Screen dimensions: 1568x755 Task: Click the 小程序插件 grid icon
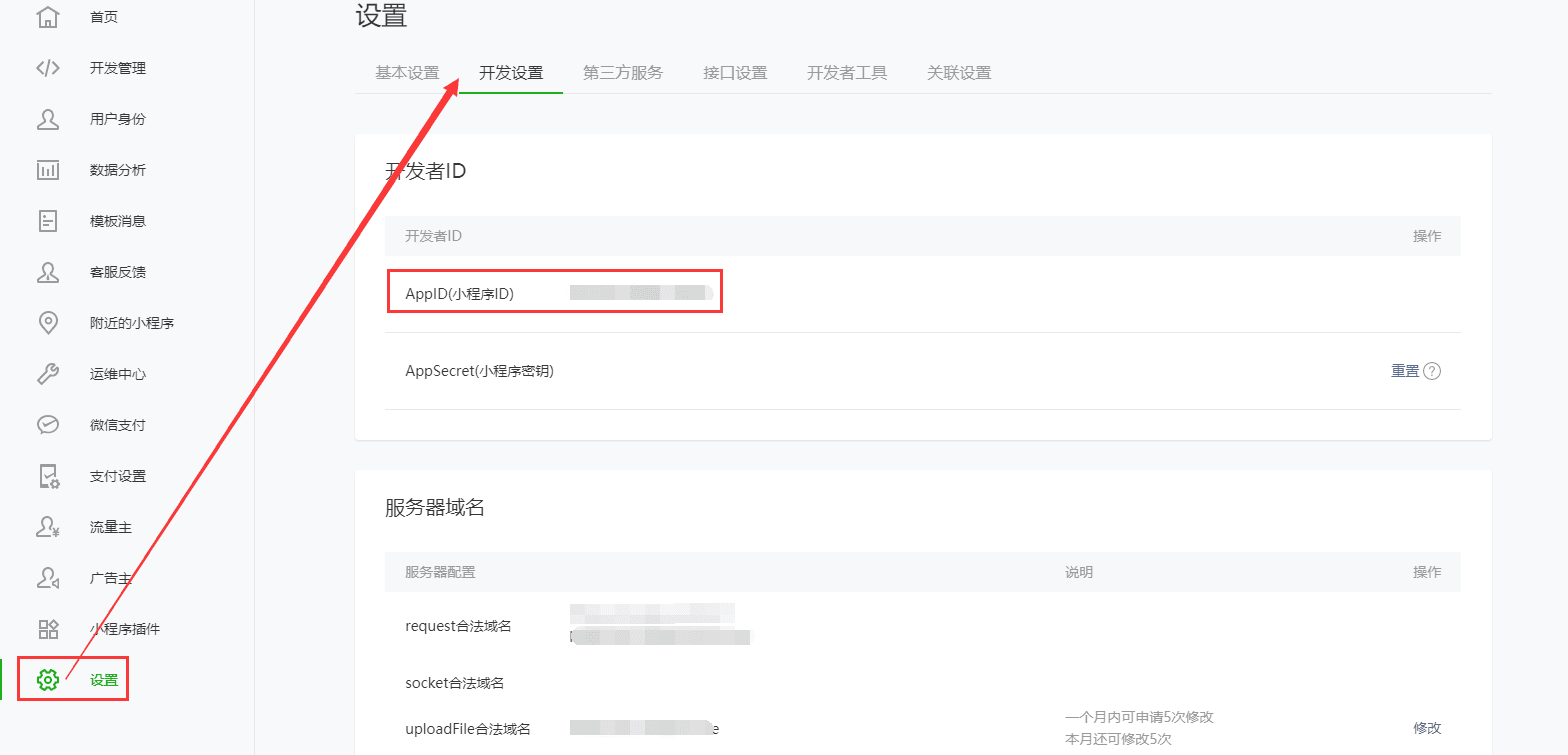pyautogui.click(x=48, y=629)
